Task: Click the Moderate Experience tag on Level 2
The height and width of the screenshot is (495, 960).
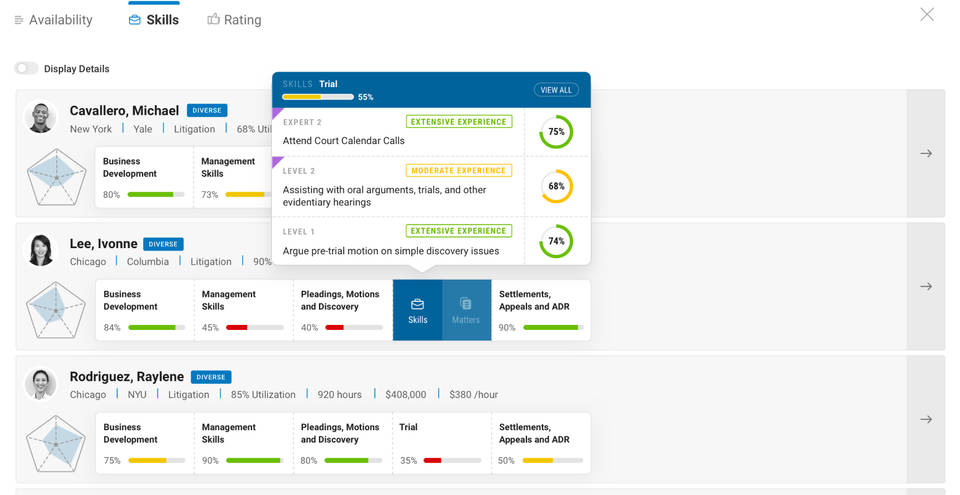Action: [459, 170]
